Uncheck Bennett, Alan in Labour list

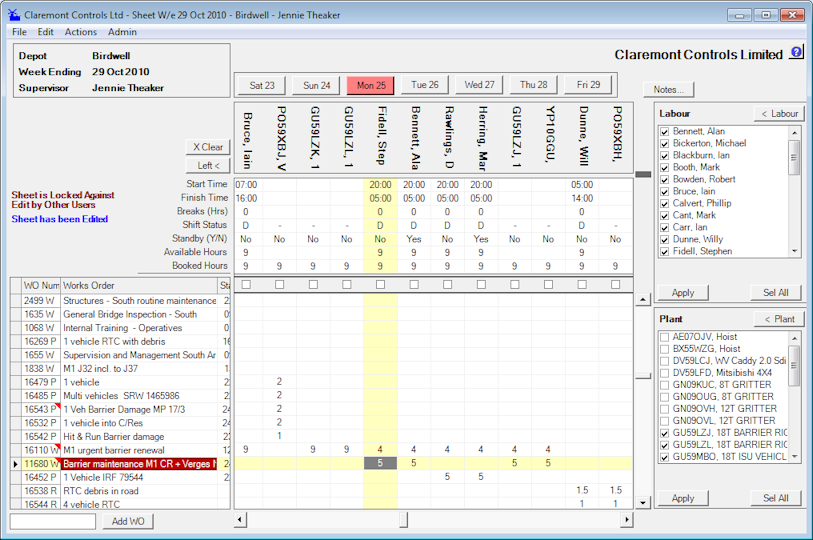665,132
